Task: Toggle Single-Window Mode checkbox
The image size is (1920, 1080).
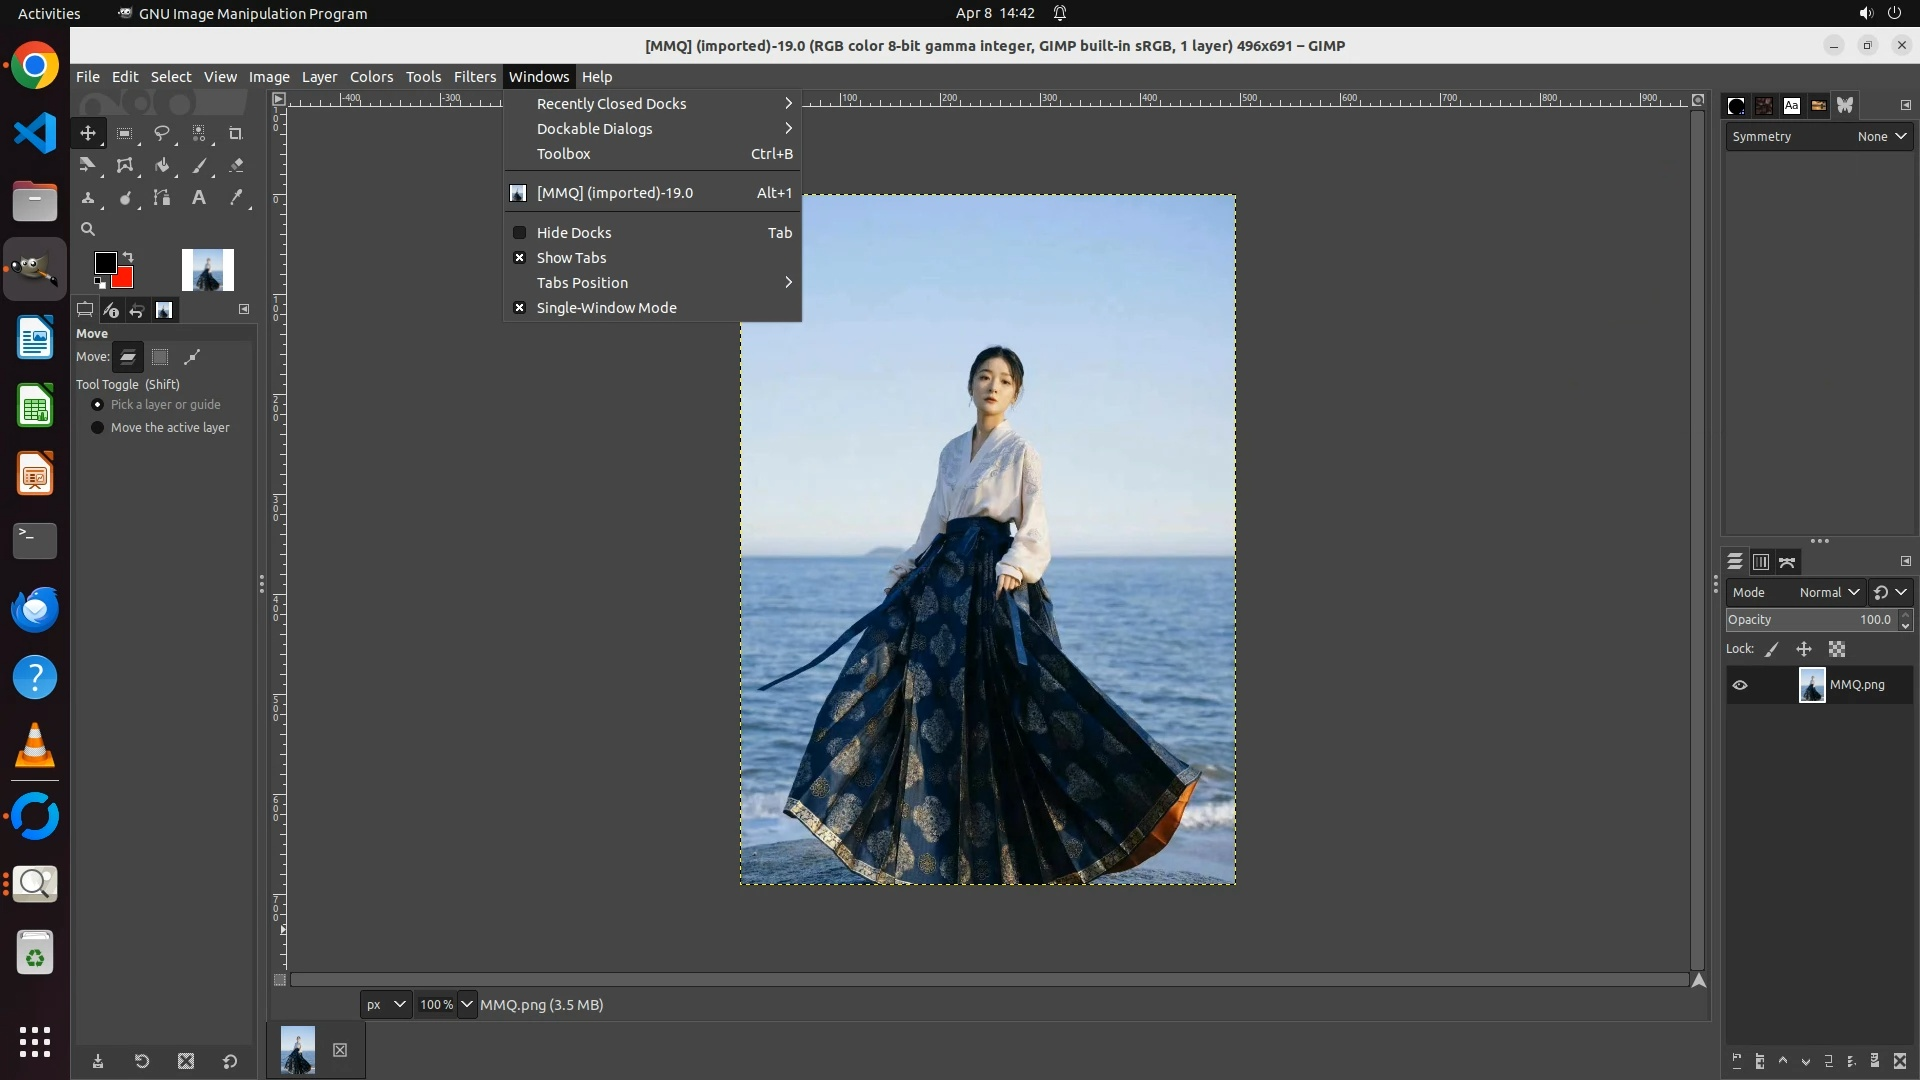Action: [520, 308]
